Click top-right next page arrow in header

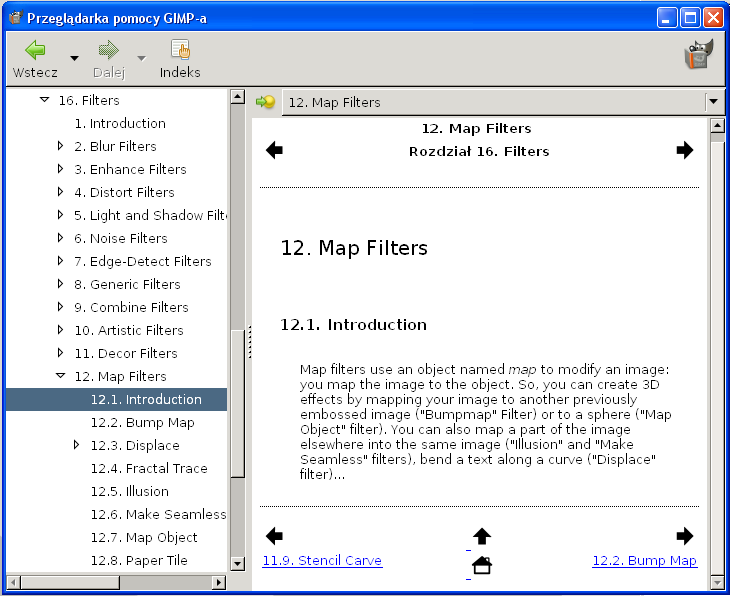pos(685,150)
